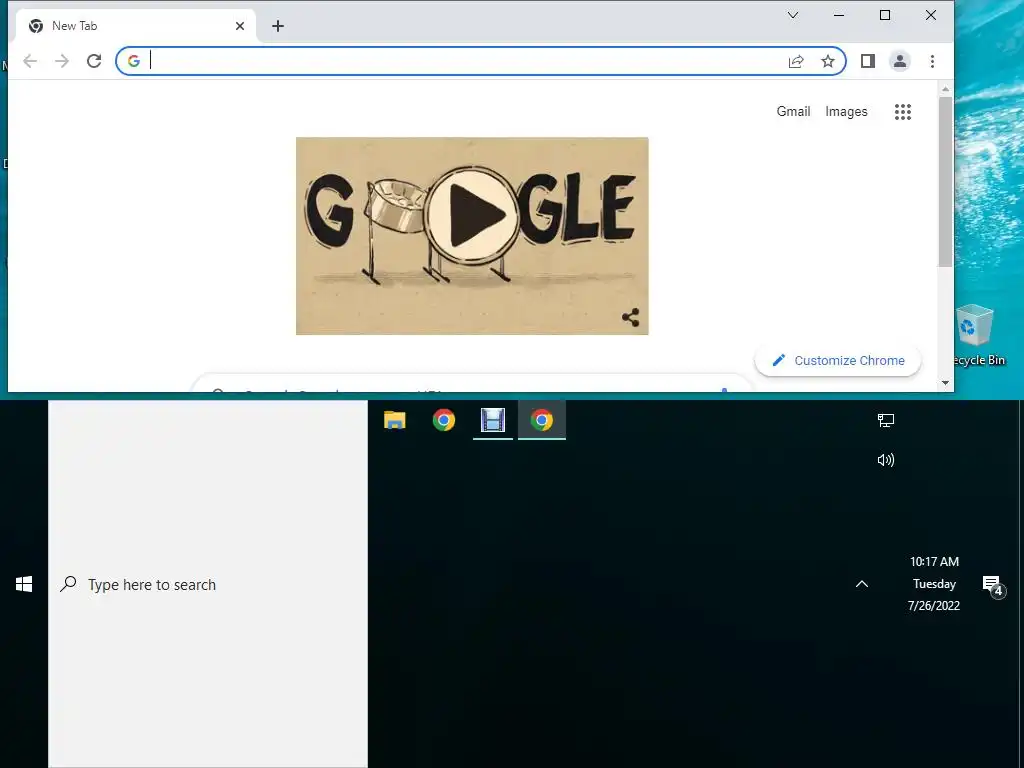Expand the tab search chevron

(x=793, y=15)
